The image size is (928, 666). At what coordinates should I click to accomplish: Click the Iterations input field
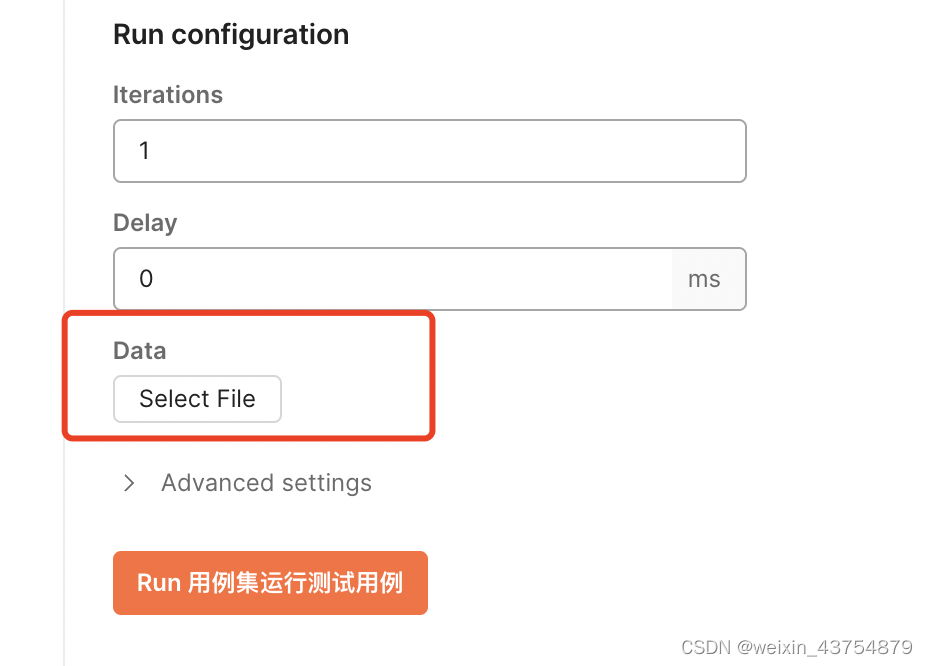tap(430, 151)
